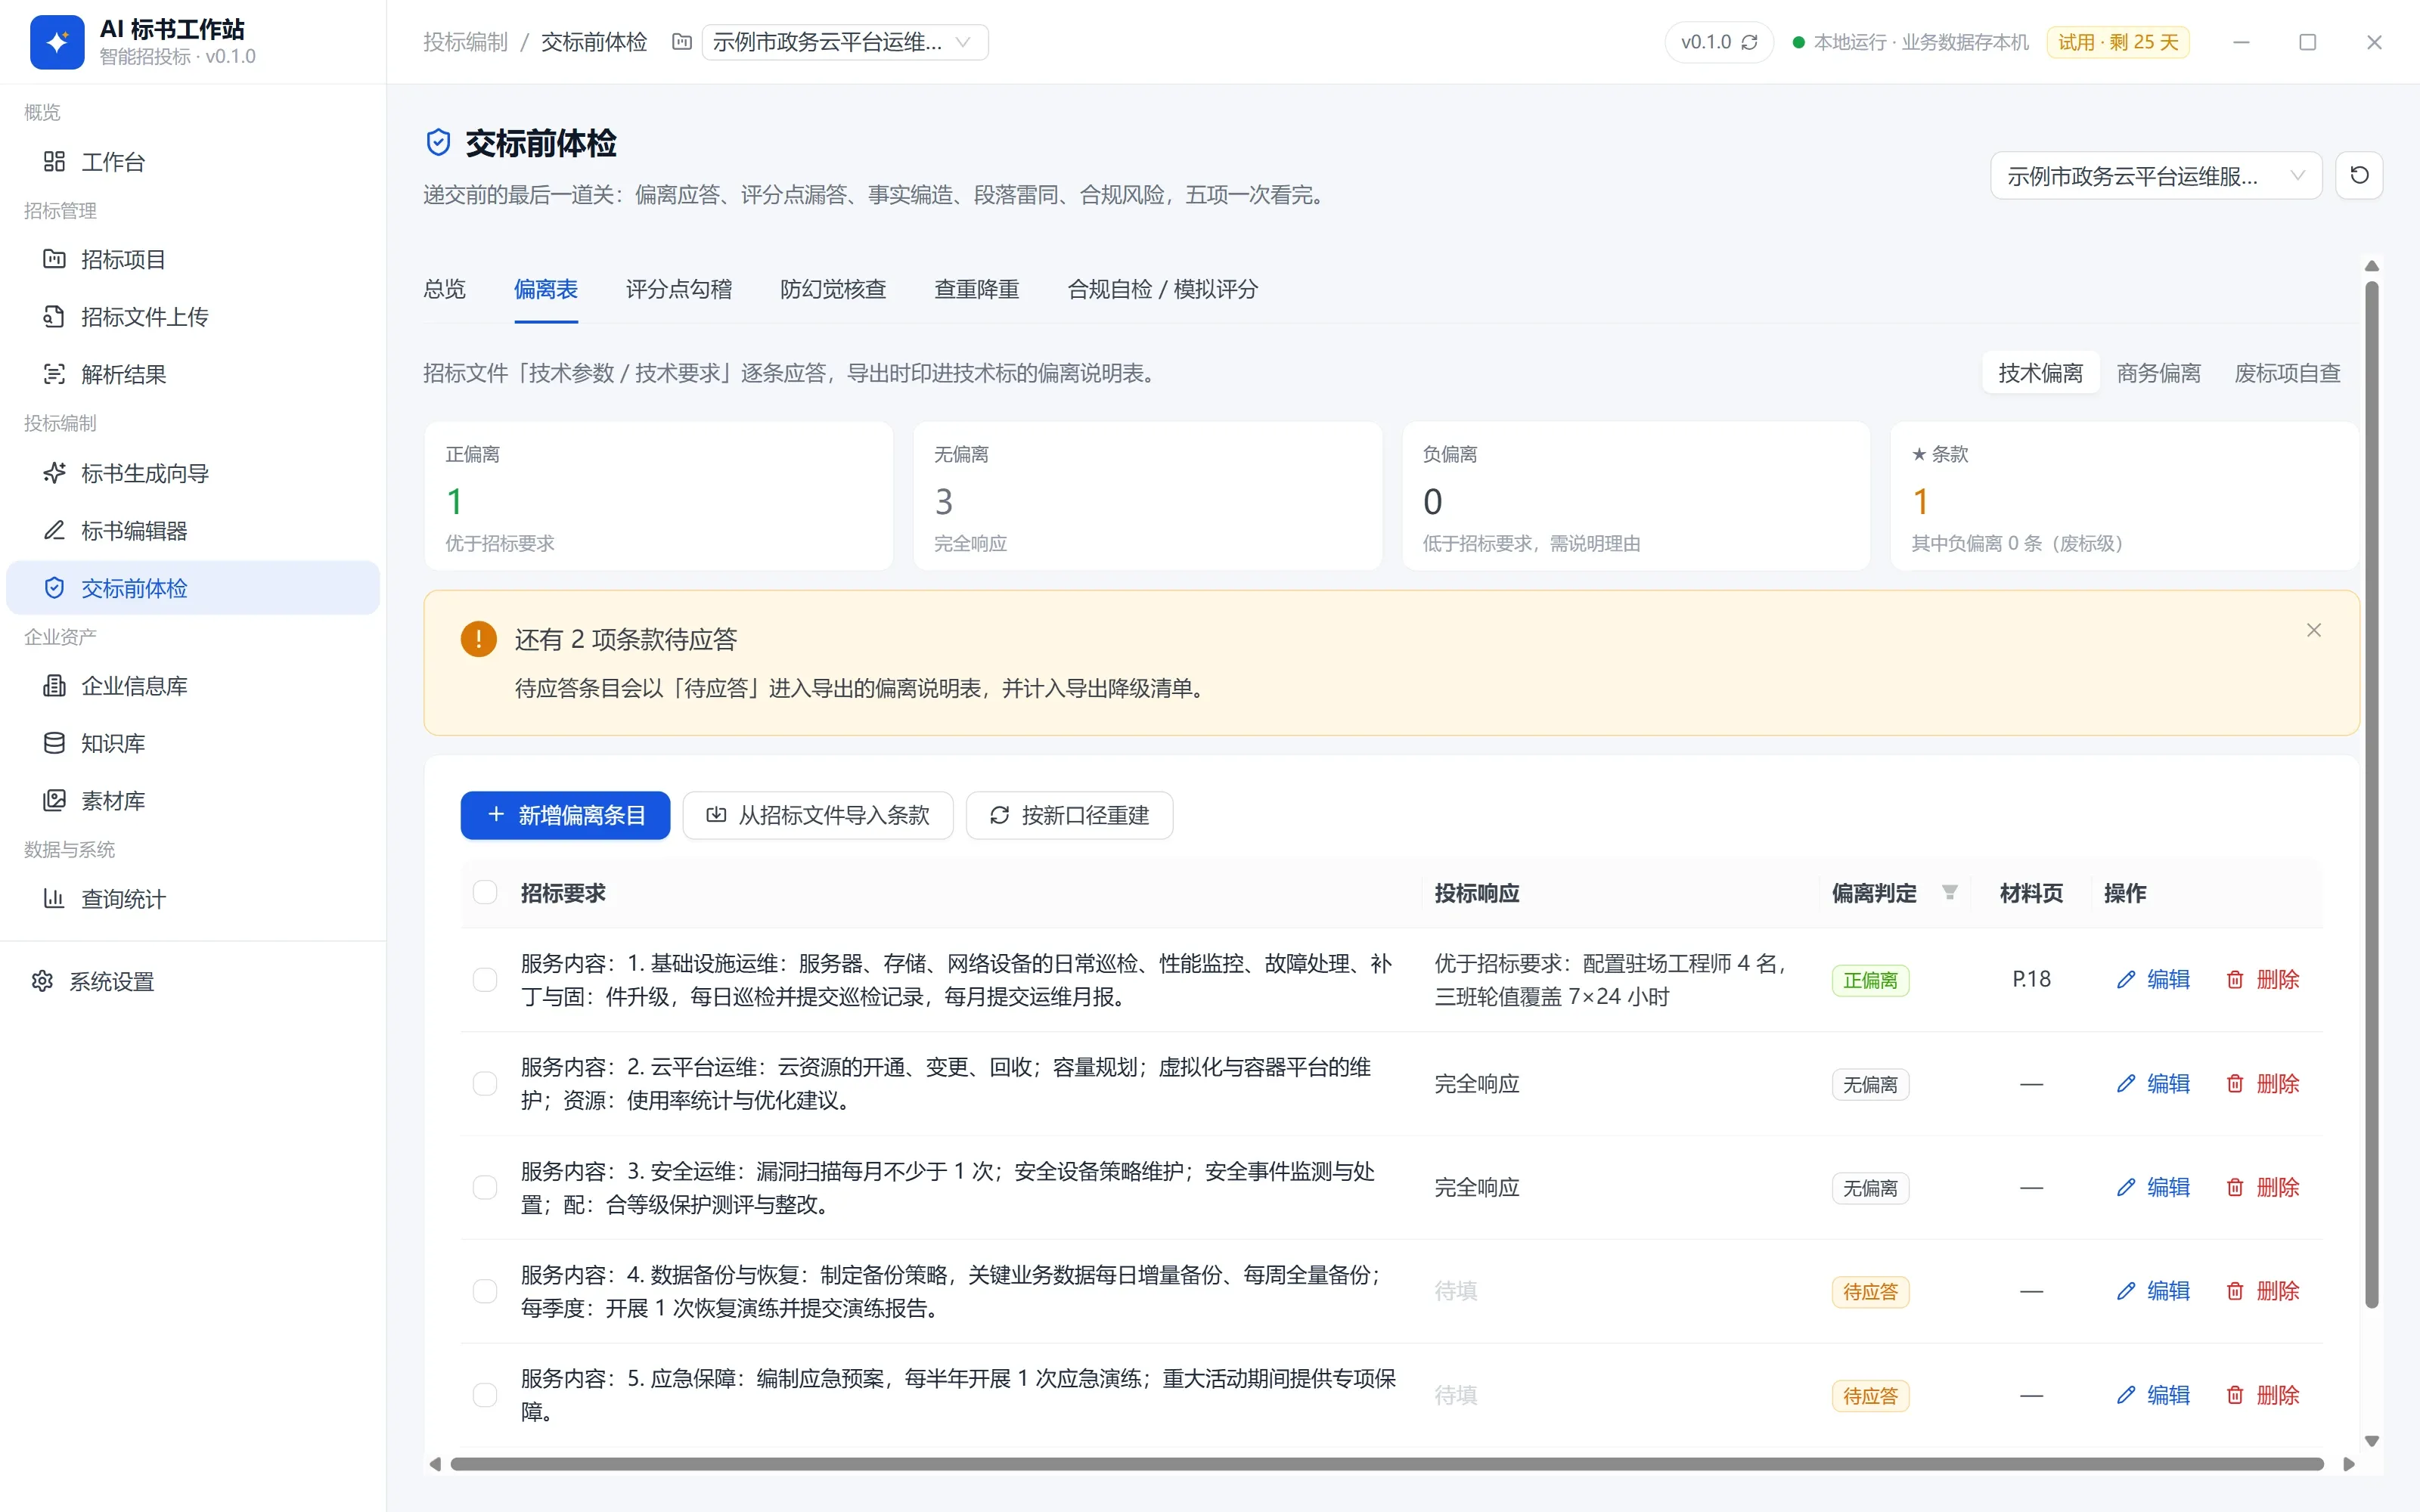2420x1512 pixels.
Task: Dismiss the 还有 2 项条款待应答 alert
Action: [x=2314, y=630]
